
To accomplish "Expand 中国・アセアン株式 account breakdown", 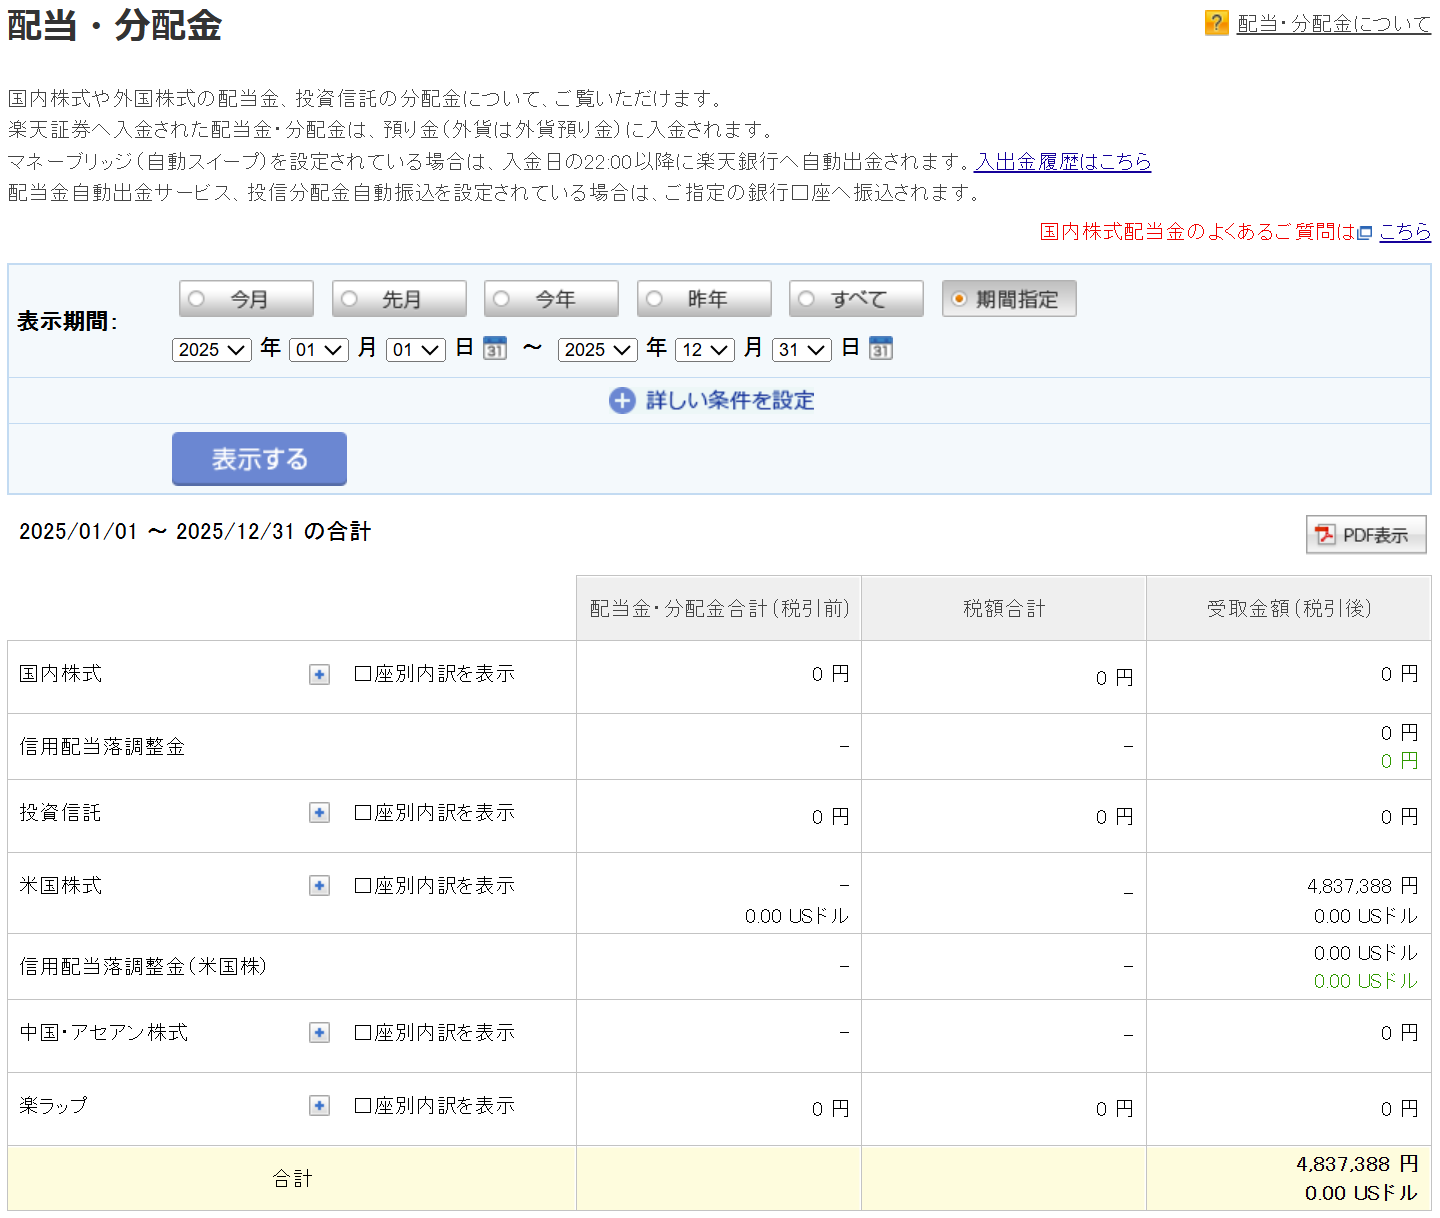I will pyautogui.click(x=319, y=1033).
